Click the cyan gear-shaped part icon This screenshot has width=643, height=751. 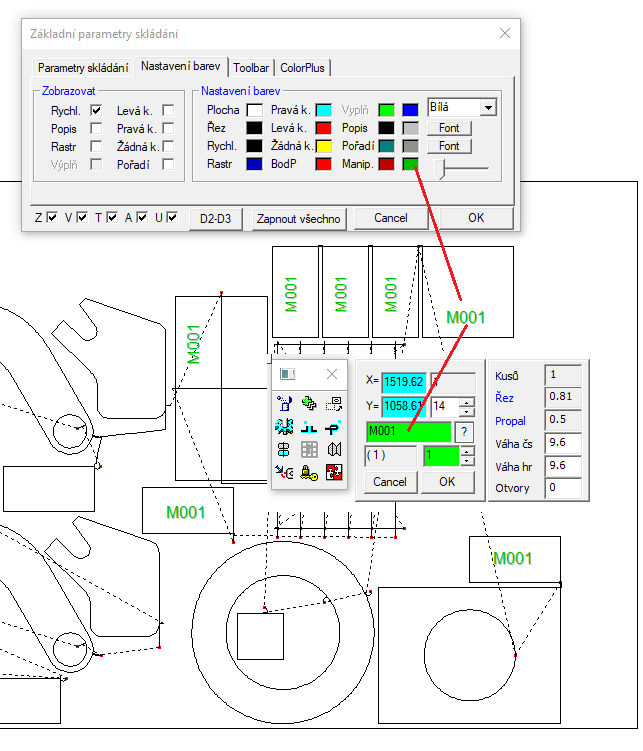(x=285, y=426)
